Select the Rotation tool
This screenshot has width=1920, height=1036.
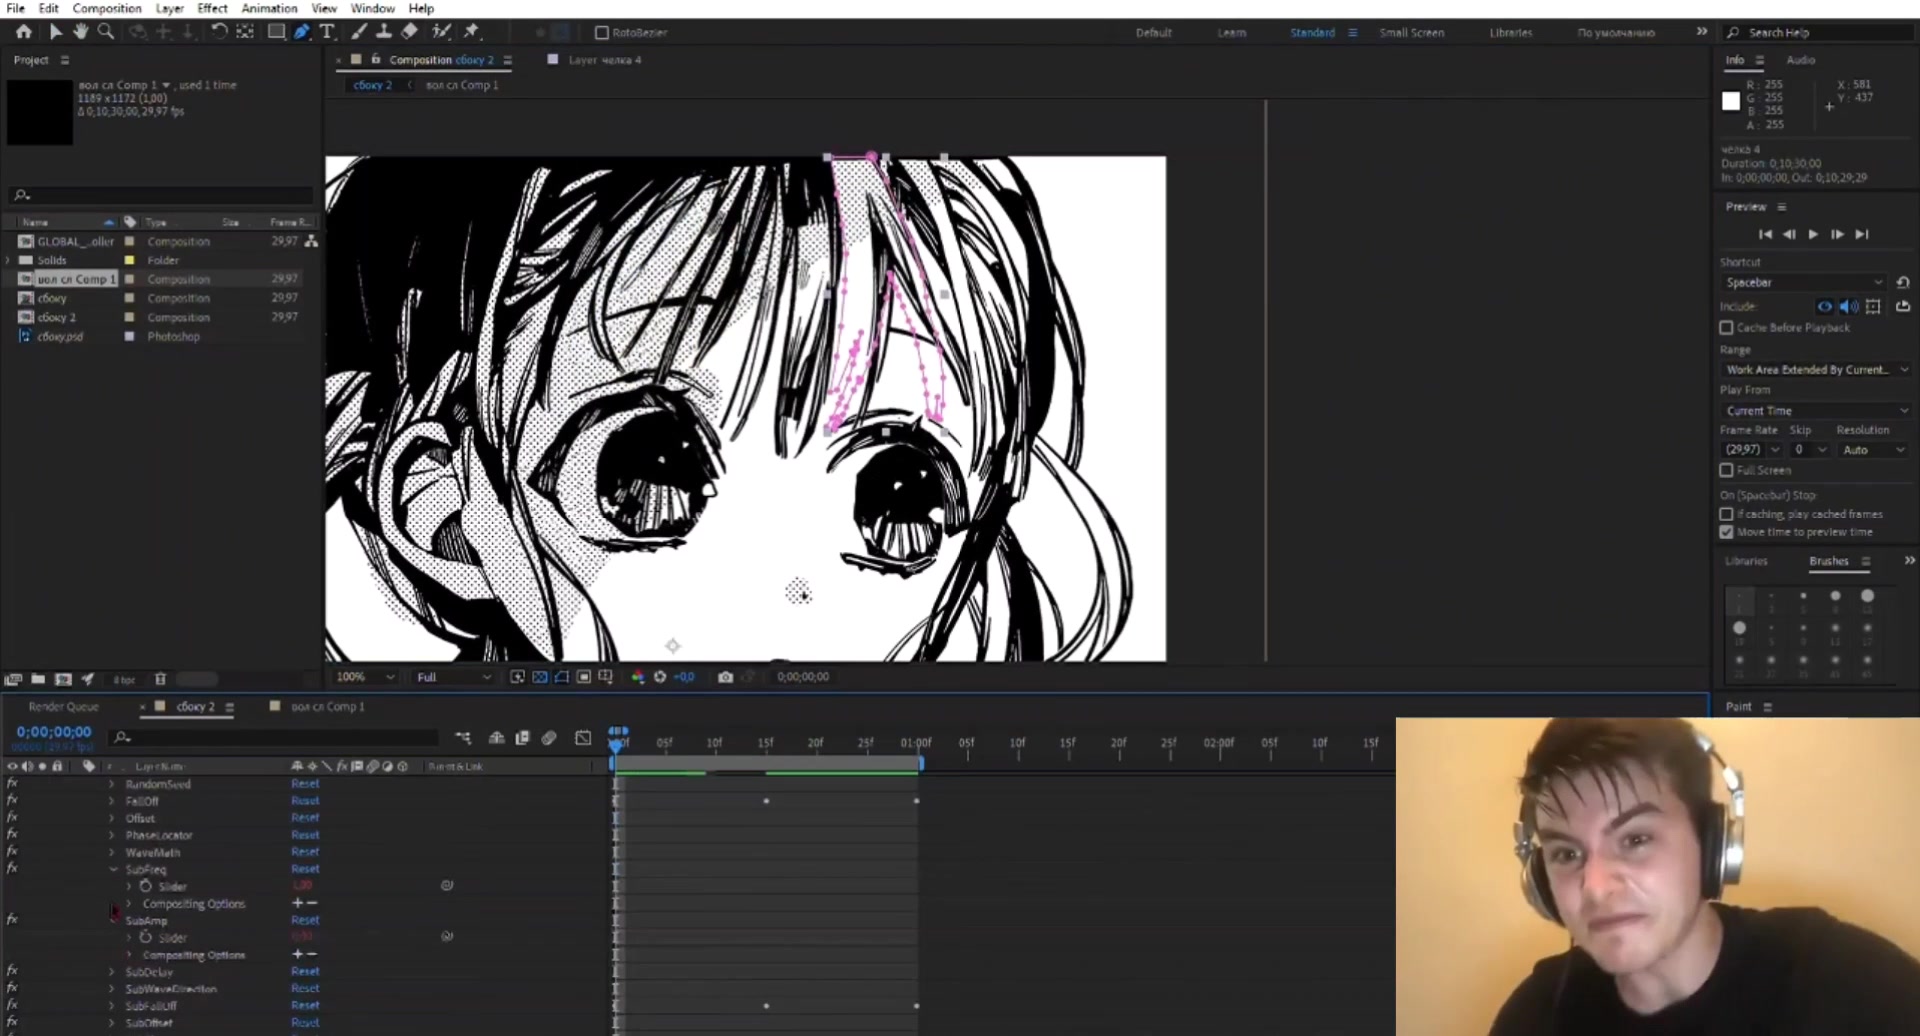coord(219,32)
